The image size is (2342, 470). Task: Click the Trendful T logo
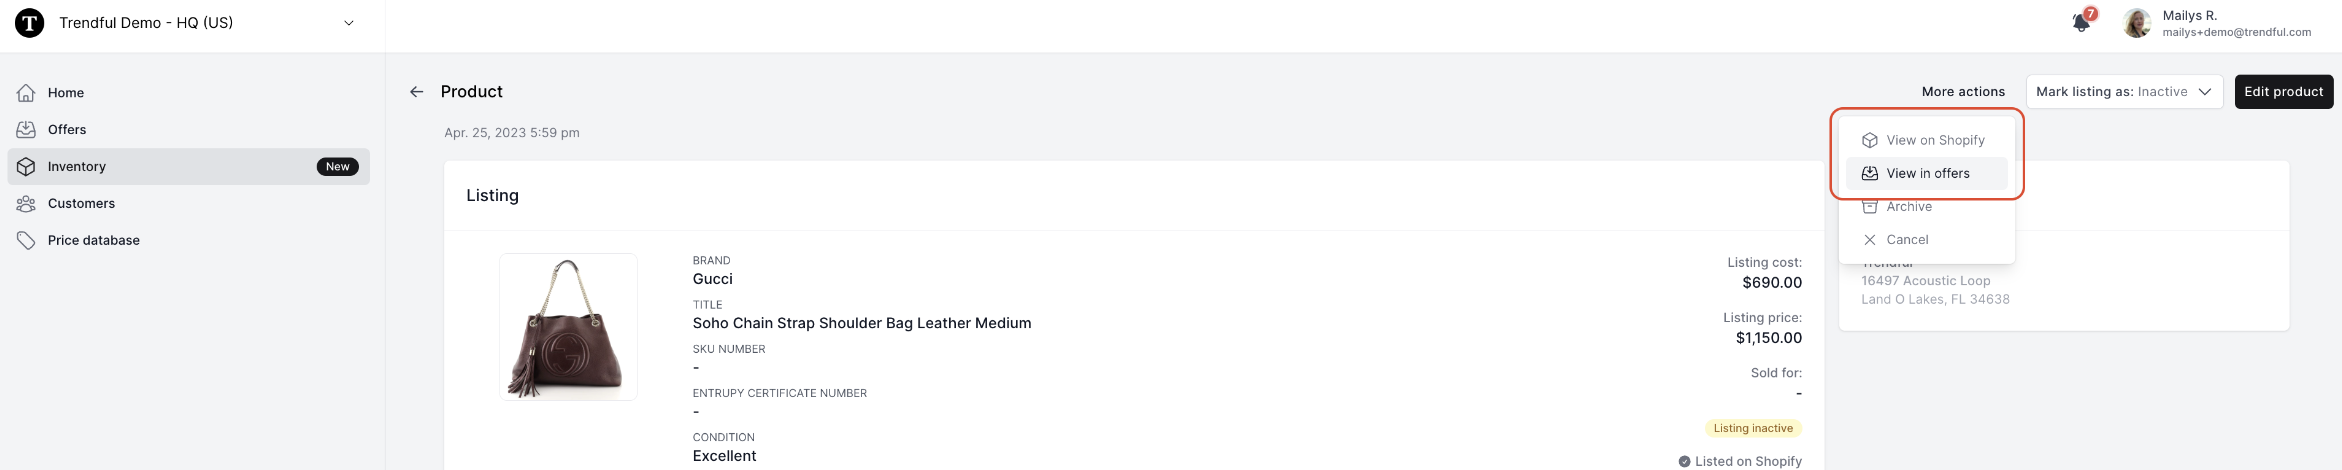pos(30,23)
